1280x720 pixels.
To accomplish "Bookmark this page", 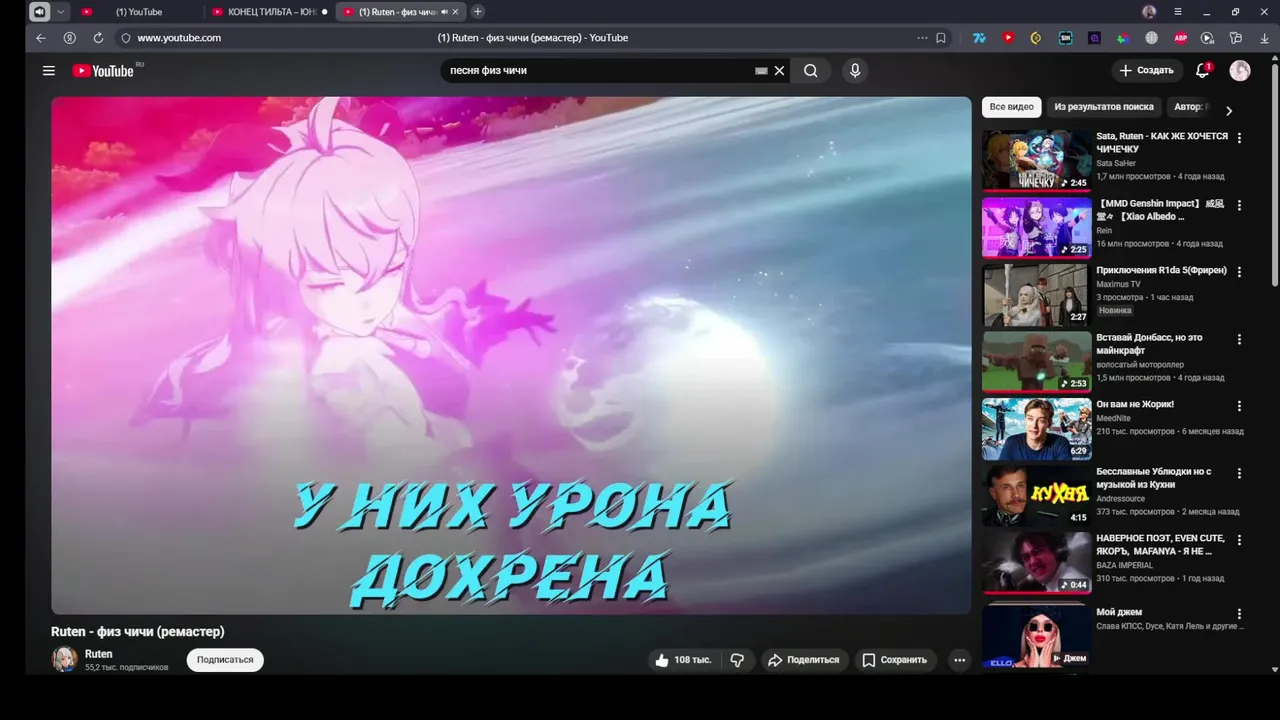I will point(941,38).
